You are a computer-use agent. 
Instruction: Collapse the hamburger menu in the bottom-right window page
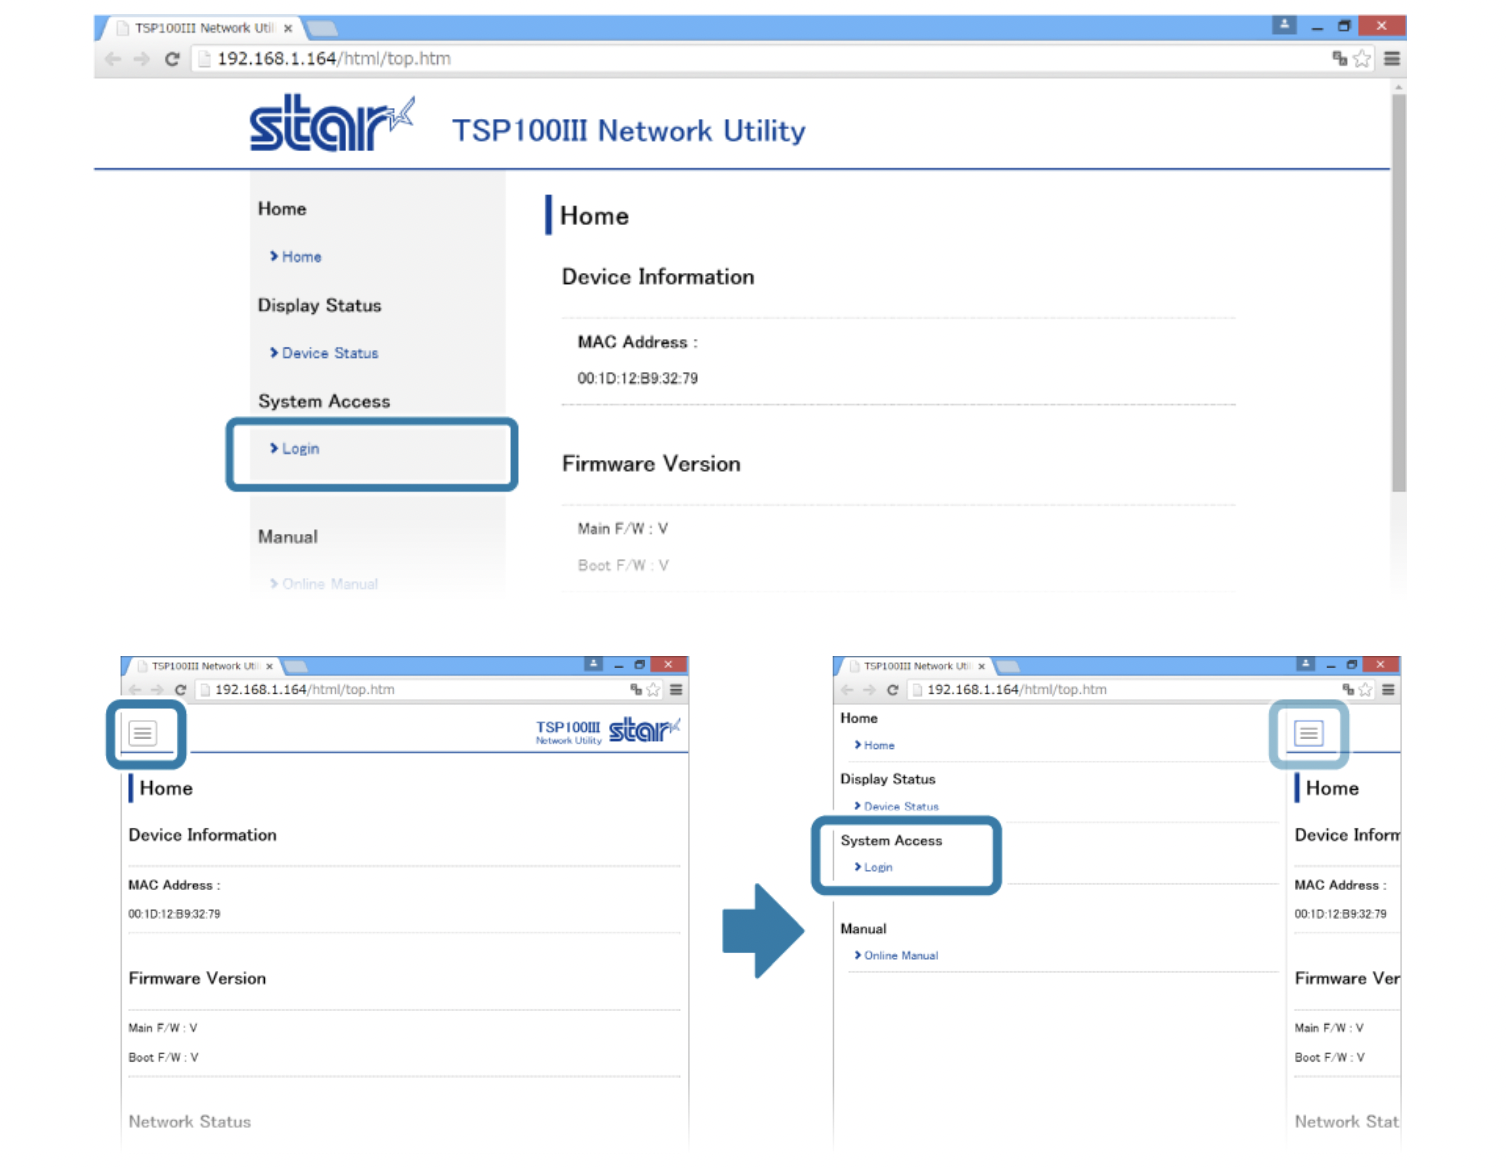[x=1308, y=733]
